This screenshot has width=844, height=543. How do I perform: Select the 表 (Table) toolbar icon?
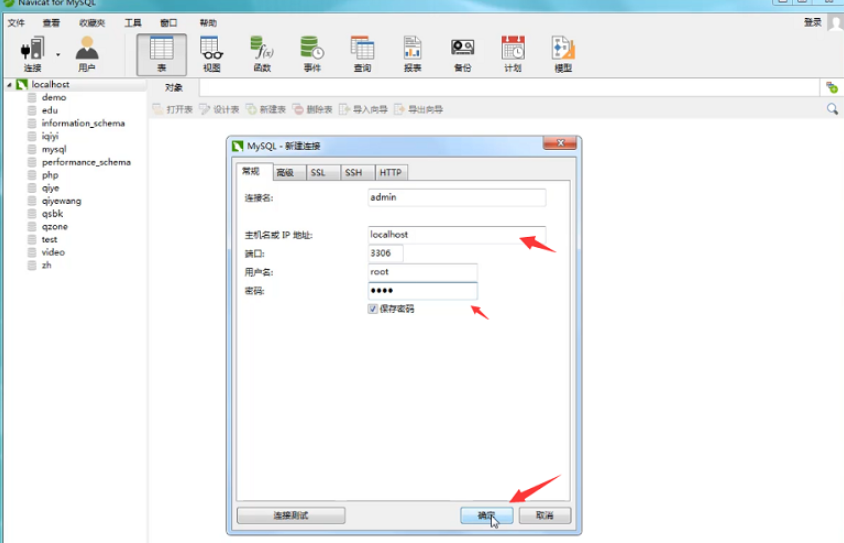tap(161, 54)
